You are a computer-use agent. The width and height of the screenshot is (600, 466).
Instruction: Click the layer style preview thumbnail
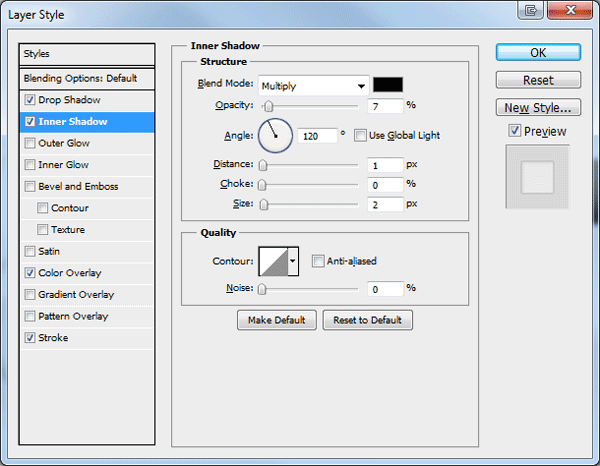coord(538,177)
